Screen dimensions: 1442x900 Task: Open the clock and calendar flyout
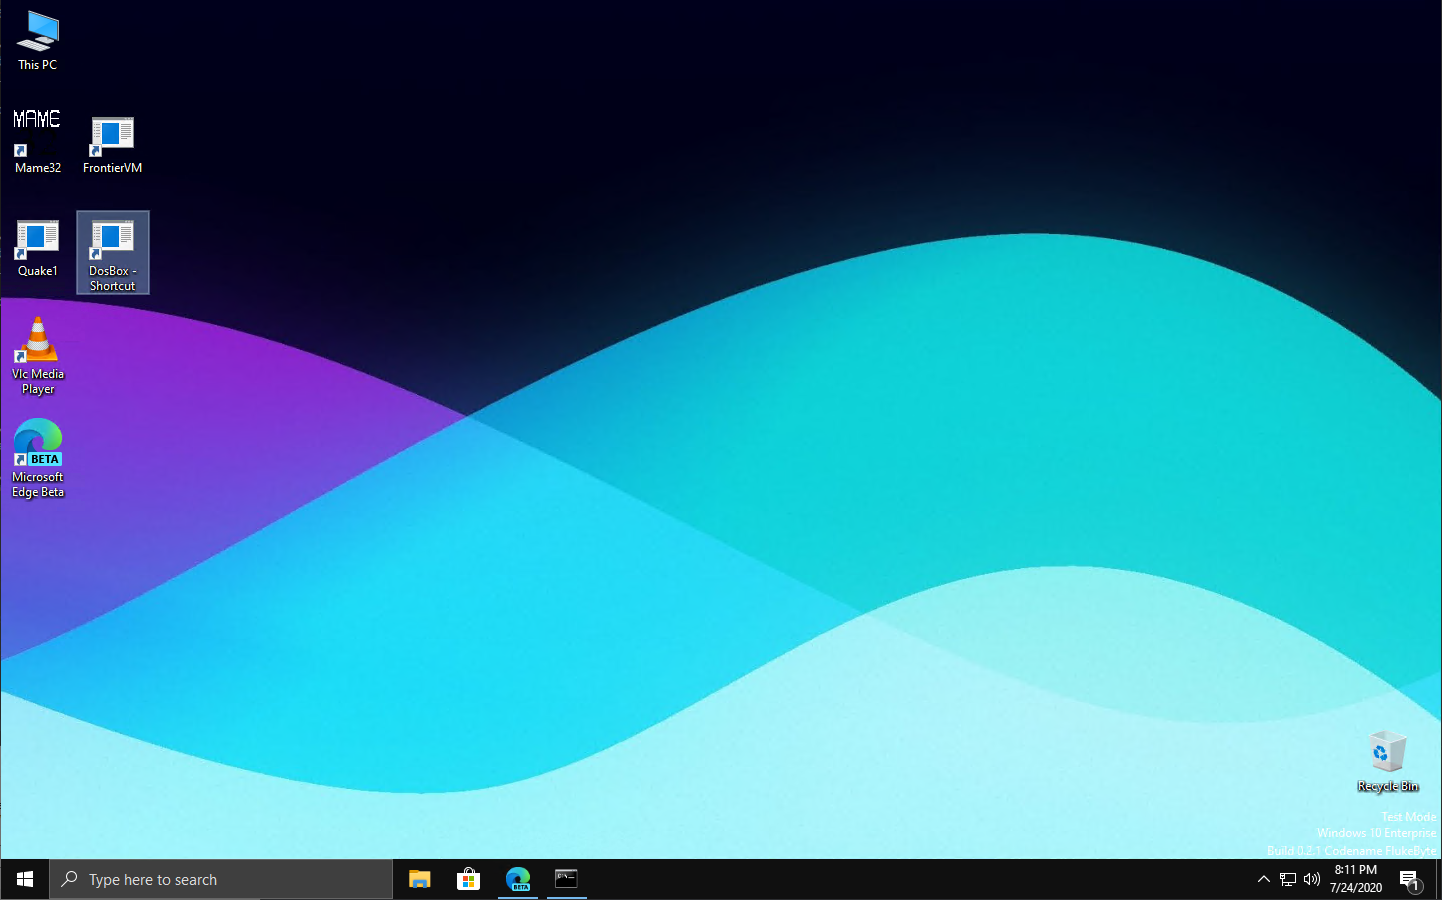click(1355, 879)
